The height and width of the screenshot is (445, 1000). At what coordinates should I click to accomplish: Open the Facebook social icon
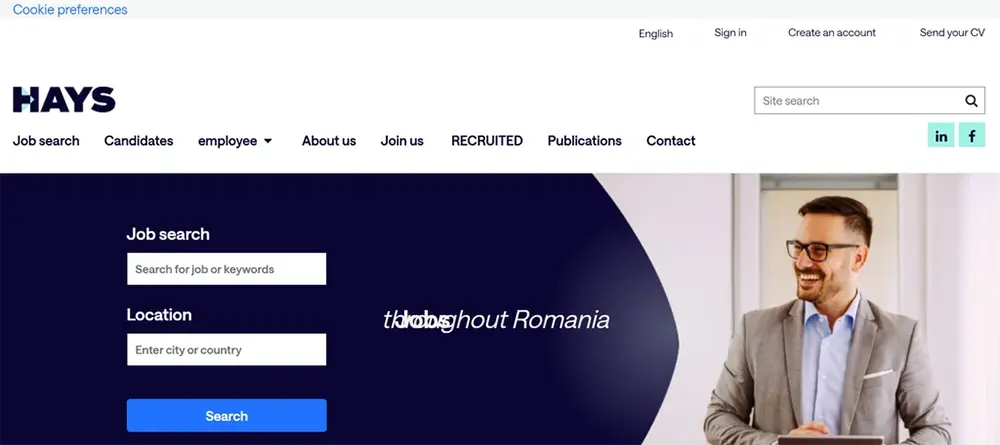click(x=972, y=135)
